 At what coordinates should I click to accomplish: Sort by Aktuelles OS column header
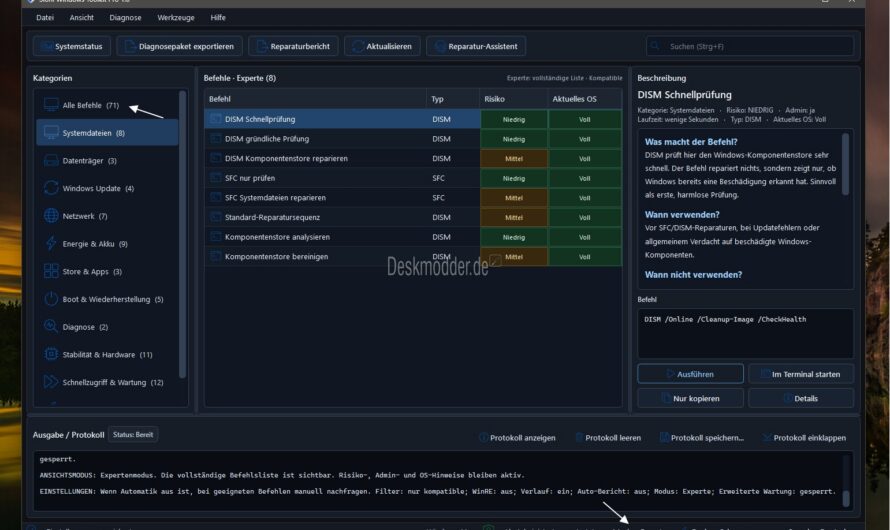click(585, 99)
